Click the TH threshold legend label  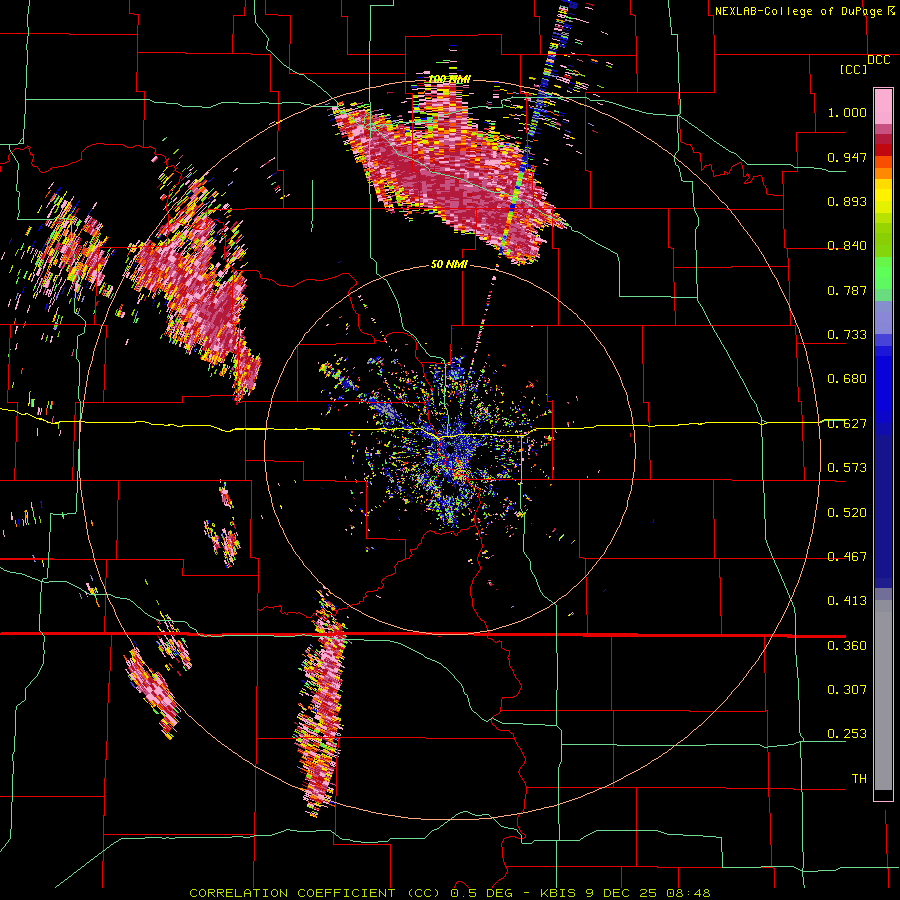(859, 779)
